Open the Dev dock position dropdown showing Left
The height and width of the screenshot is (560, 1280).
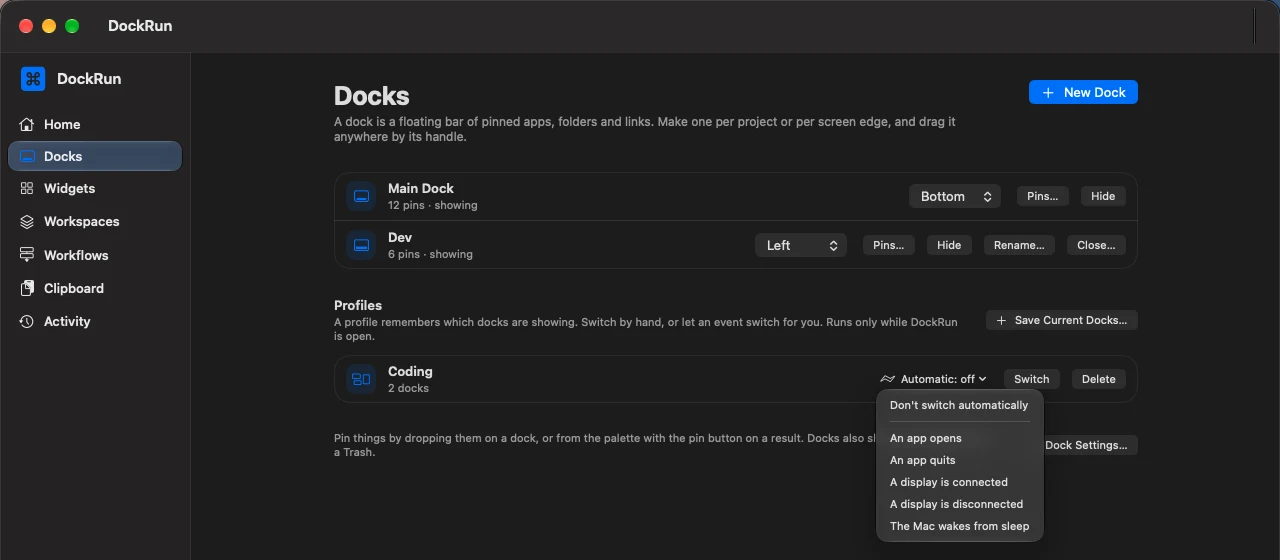point(801,245)
